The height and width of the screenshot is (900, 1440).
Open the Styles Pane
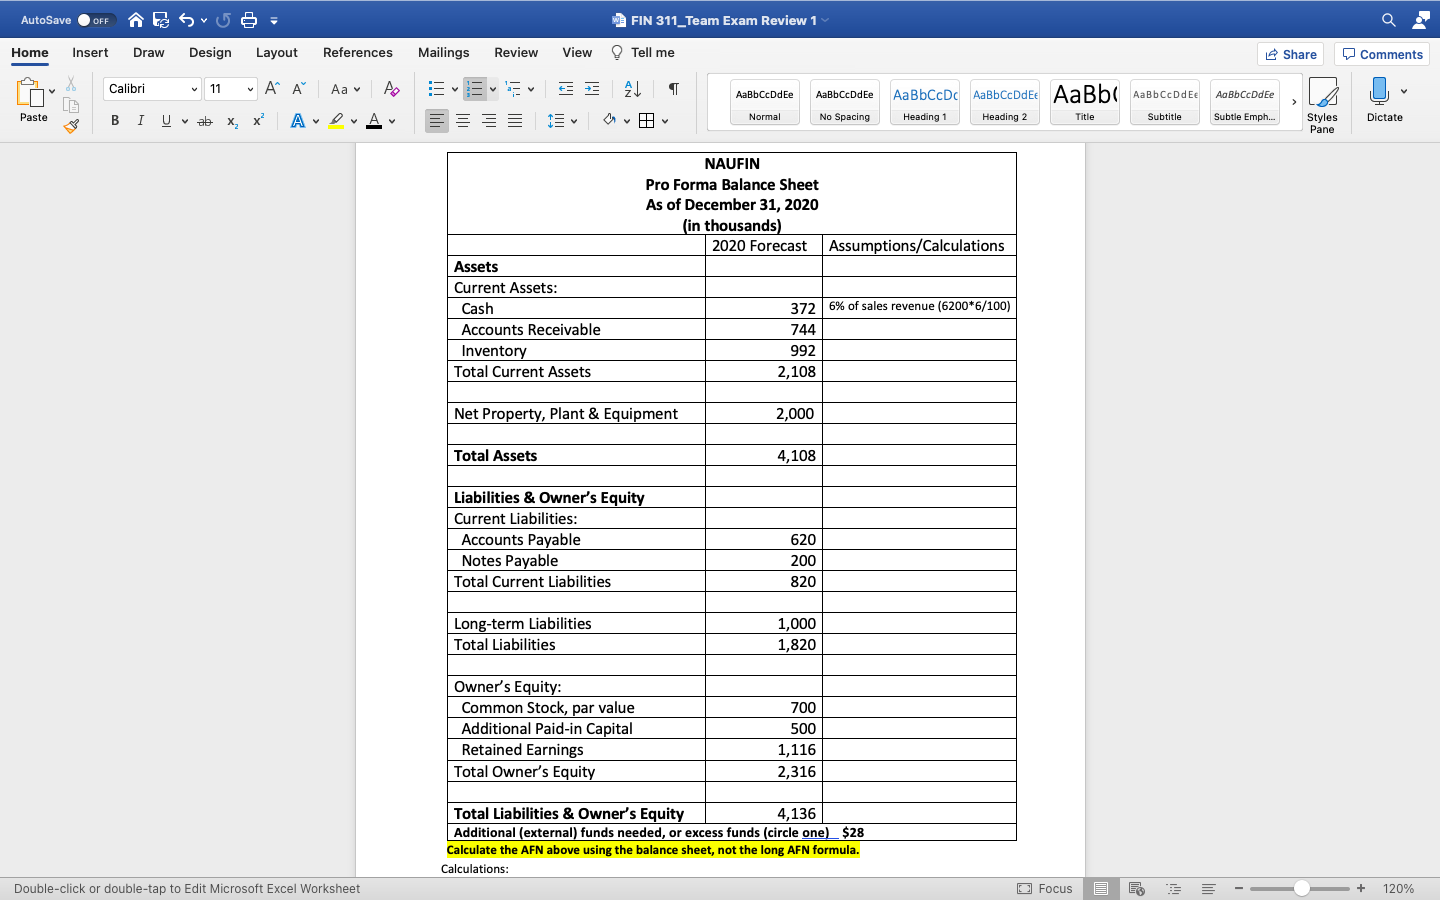[x=1322, y=105]
